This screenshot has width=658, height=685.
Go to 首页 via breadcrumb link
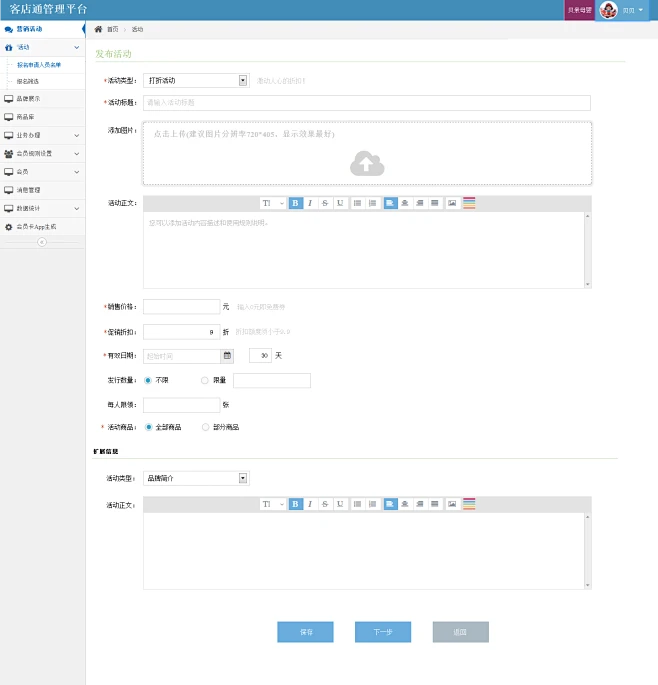coord(113,29)
